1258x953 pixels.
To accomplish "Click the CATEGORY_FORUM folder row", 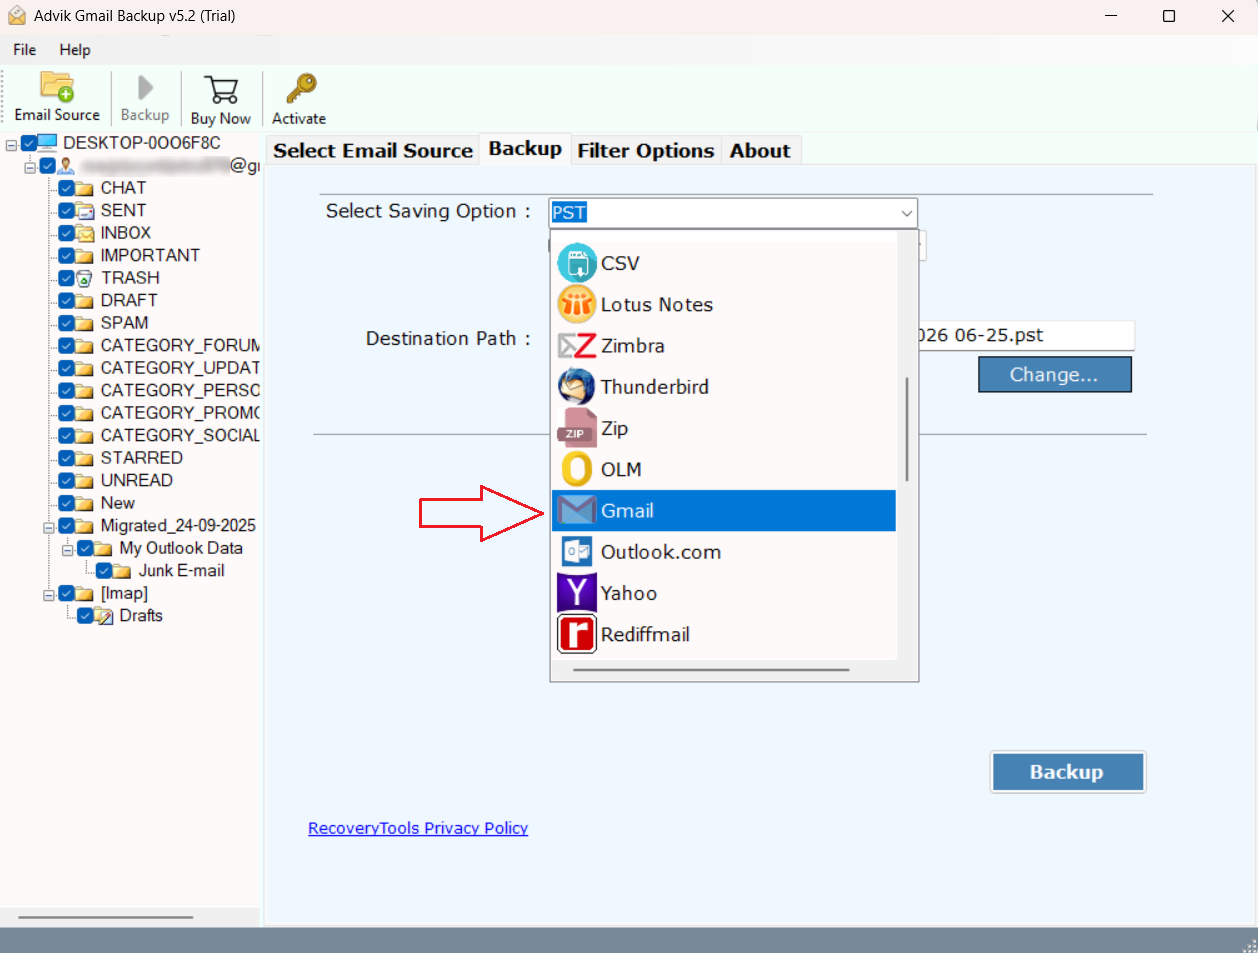I will pos(180,346).
